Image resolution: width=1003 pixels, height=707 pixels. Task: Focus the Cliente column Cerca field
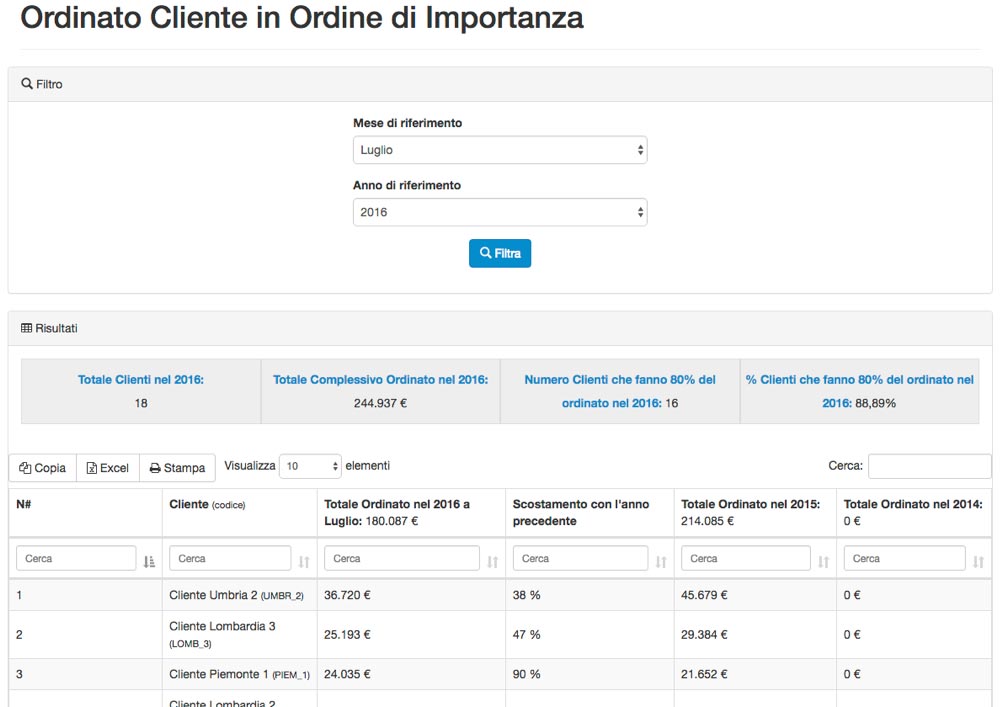[230, 558]
